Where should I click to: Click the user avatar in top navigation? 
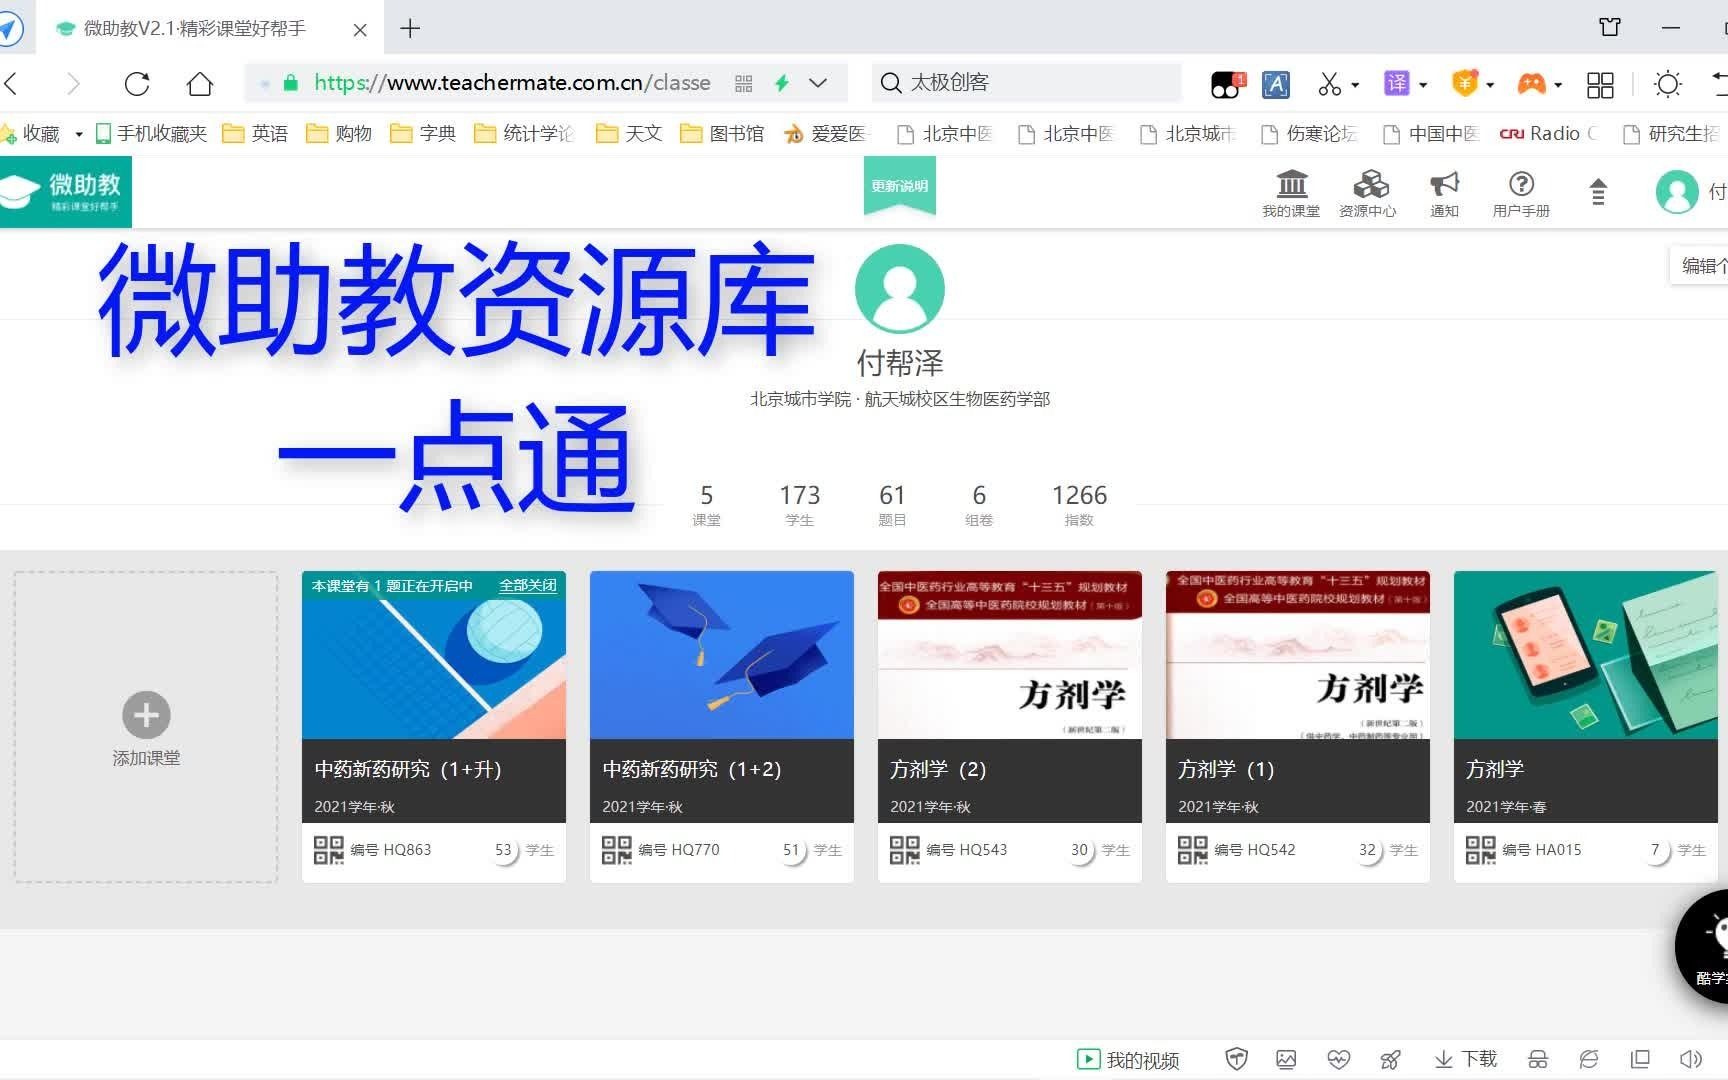click(x=1677, y=192)
